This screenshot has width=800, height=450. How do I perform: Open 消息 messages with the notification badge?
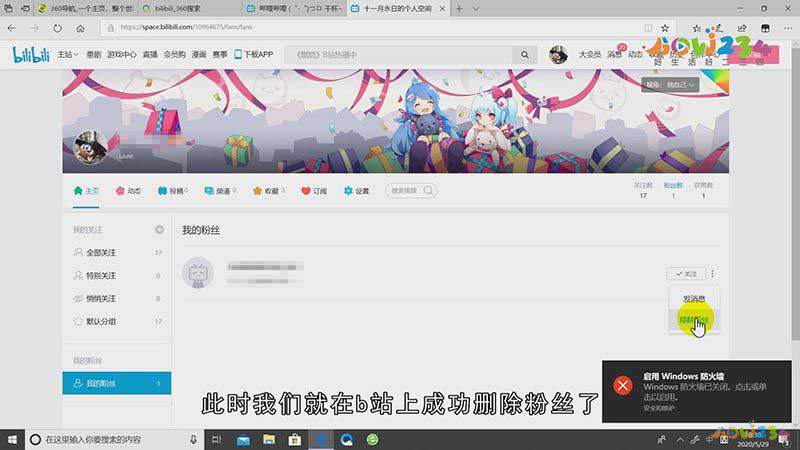(x=614, y=54)
